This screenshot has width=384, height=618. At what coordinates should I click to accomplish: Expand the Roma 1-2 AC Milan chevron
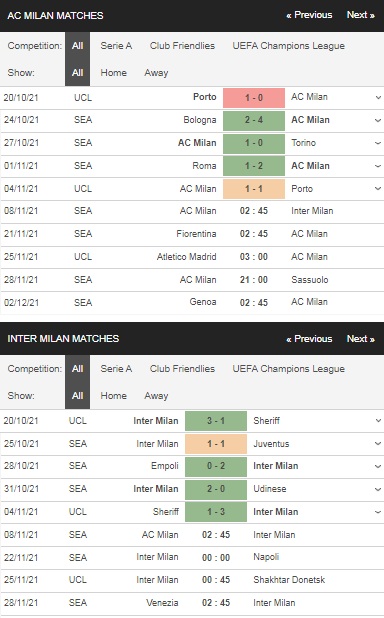click(x=378, y=166)
